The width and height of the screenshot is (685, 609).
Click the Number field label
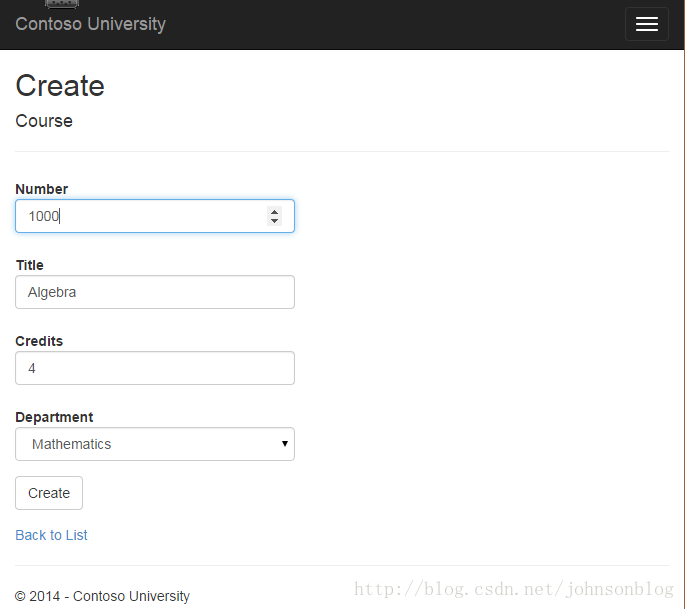click(x=42, y=189)
